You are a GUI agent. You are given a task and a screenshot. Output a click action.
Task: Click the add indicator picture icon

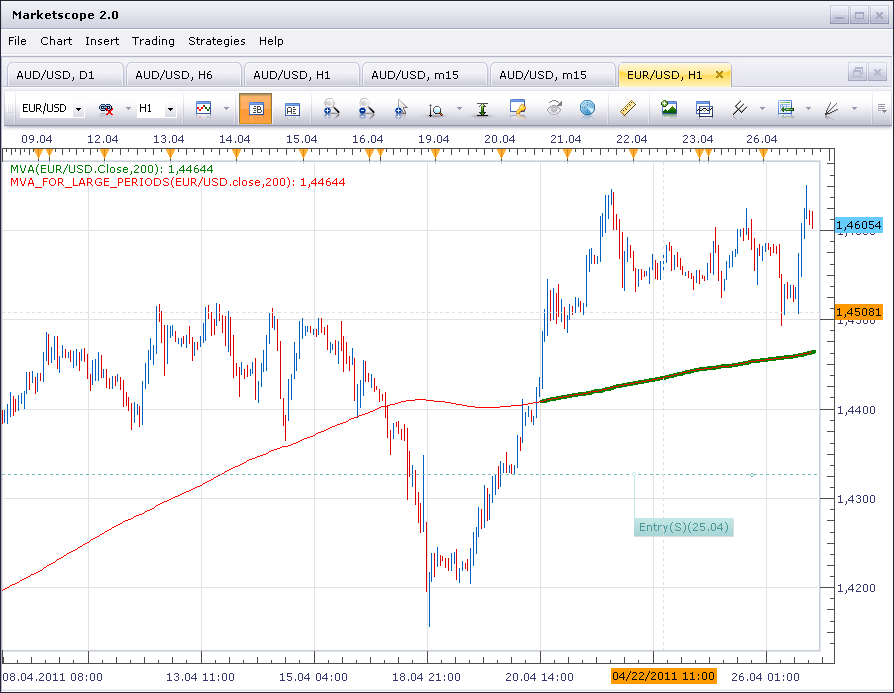click(668, 108)
